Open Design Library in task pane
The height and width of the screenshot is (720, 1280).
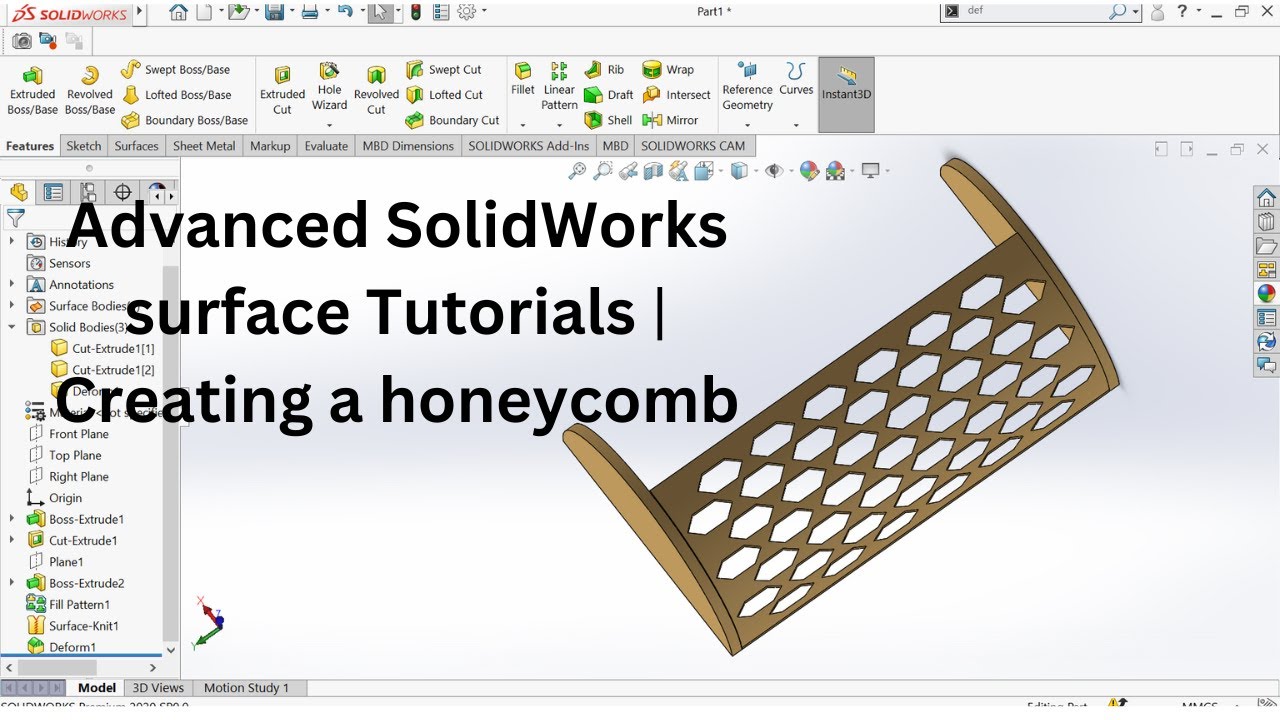(1266, 221)
